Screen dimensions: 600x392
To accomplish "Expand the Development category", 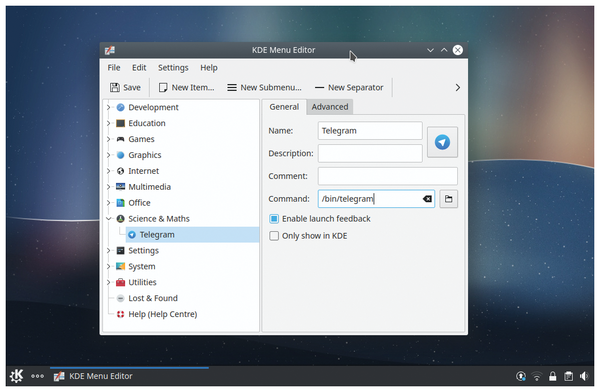I will [x=109, y=107].
